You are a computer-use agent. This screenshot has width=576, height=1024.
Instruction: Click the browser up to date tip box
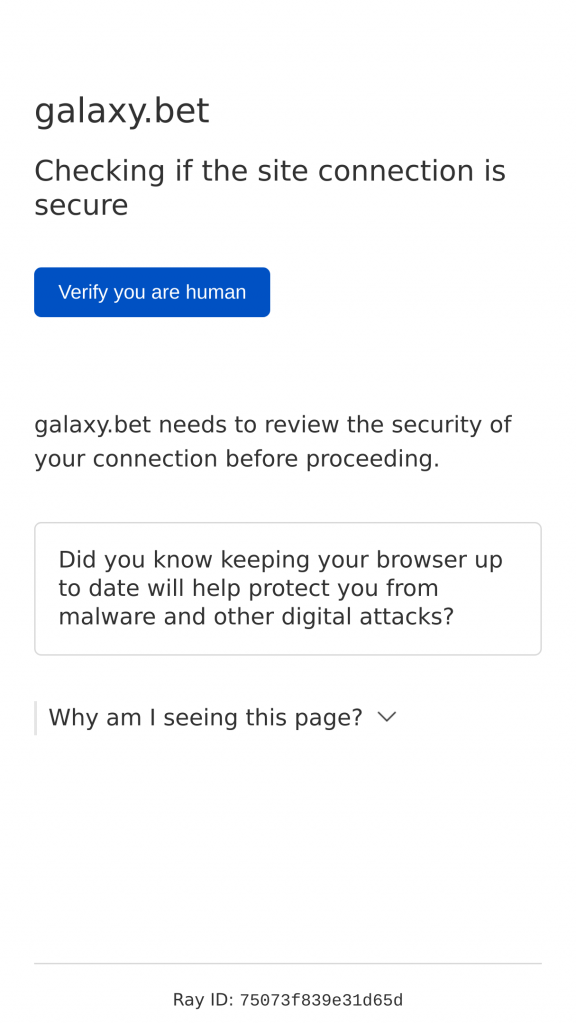(x=288, y=588)
